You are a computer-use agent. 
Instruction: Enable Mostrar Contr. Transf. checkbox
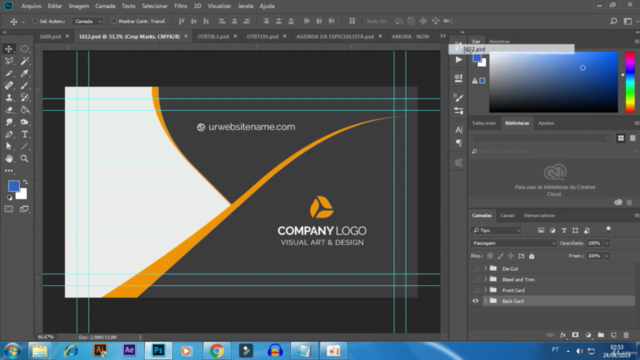[114, 21]
